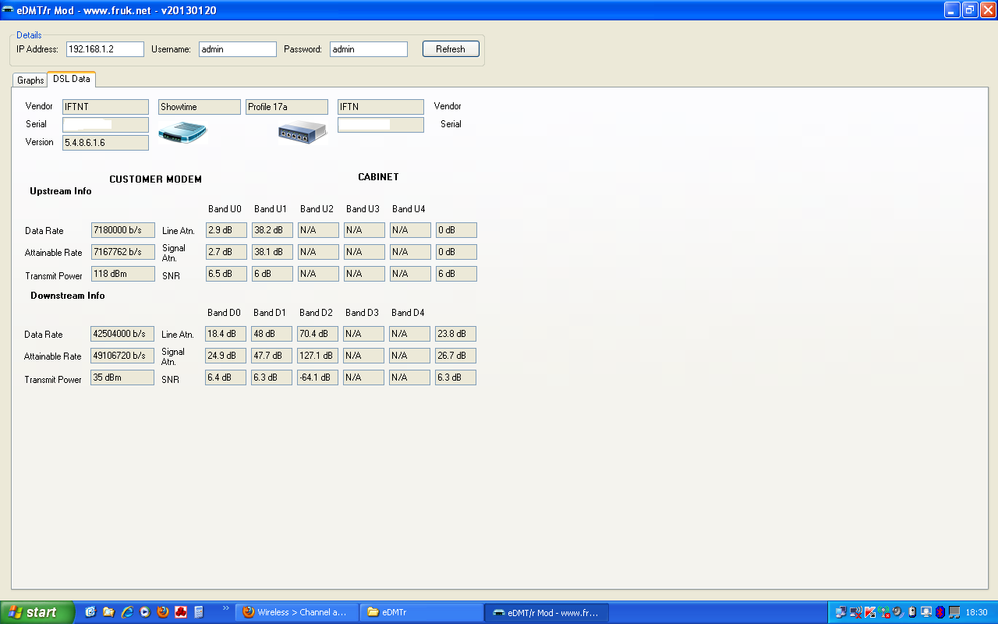This screenshot has width=998, height=624.
Task: Click Show Desktop in quick launch
Action: 90,612
